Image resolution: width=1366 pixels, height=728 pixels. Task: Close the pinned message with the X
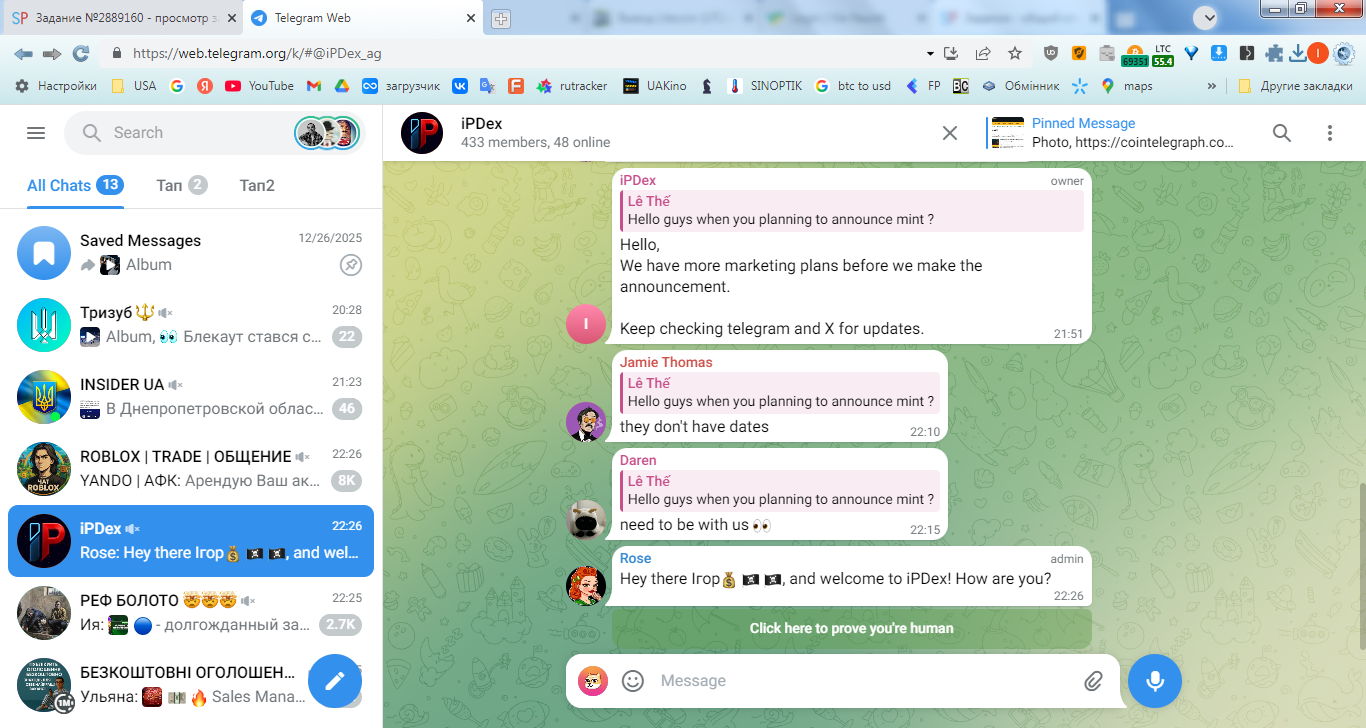(x=950, y=133)
